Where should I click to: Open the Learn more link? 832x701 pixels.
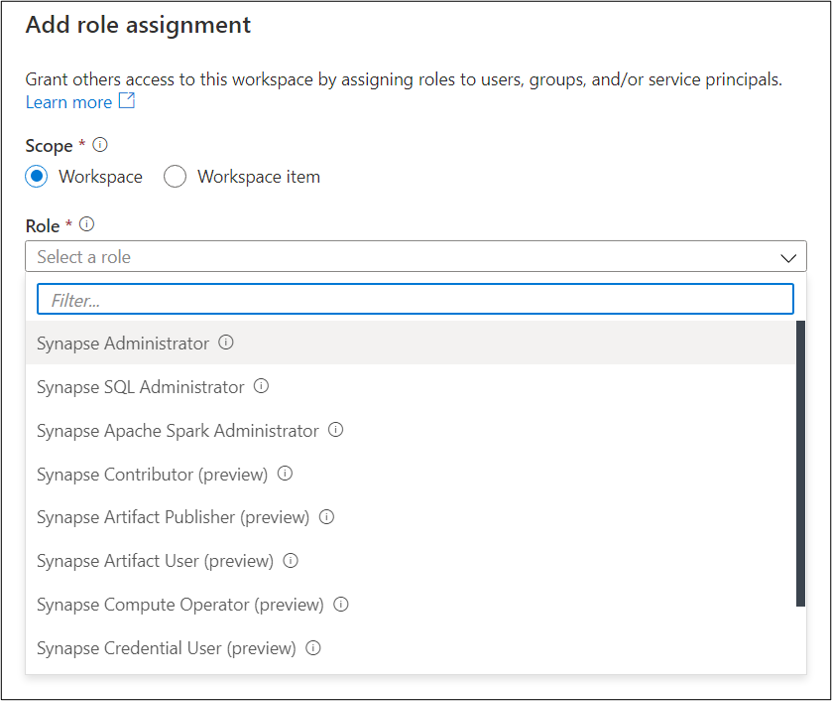point(69,102)
